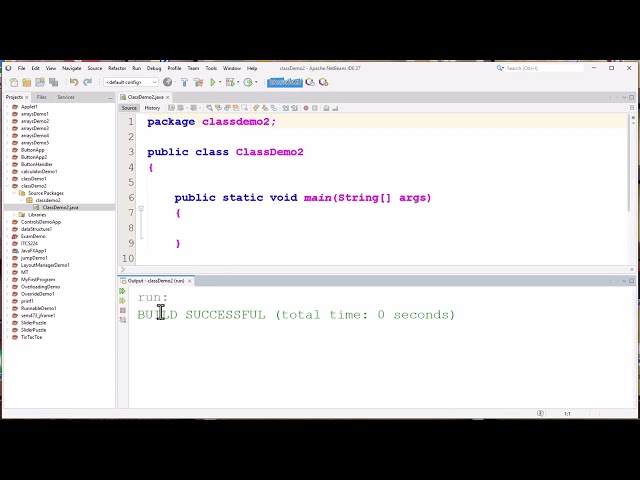Open the File menu

[22, 68]
